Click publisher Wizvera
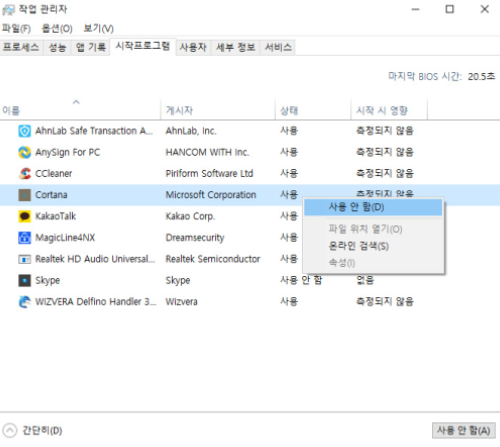 tap(182, 302)
